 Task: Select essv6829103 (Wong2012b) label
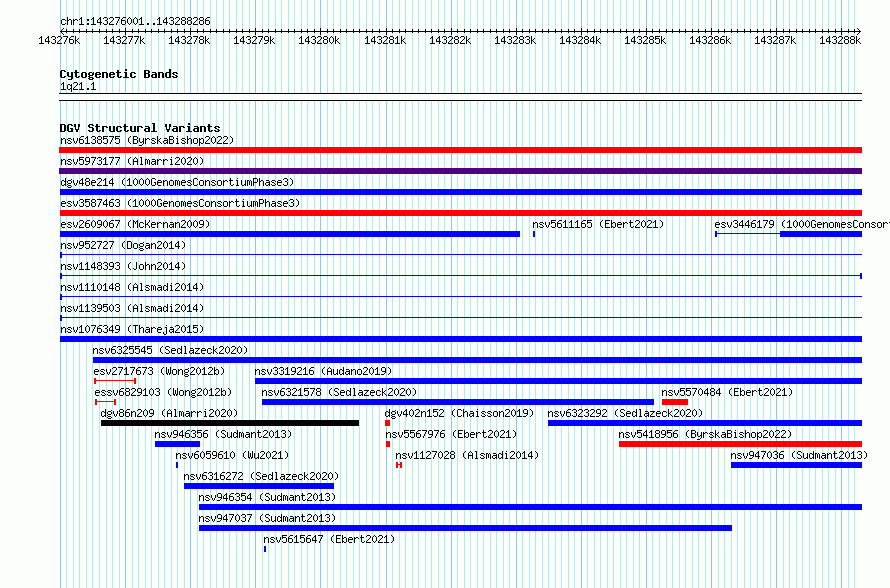pyautogui.click(x=163, y=392)
